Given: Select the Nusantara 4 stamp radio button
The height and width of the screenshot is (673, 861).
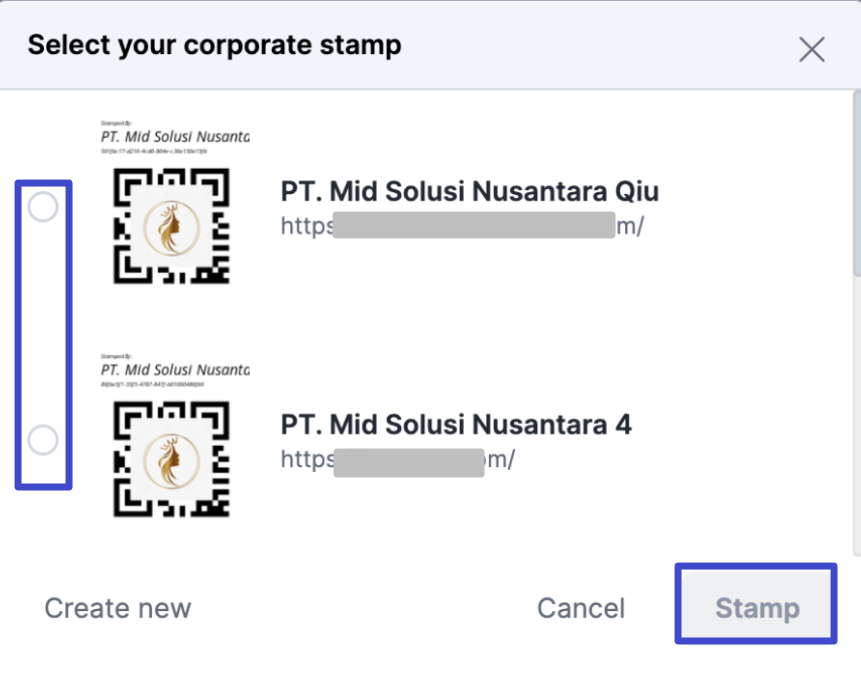Looking at the screenshot, I should pos(43,440).
